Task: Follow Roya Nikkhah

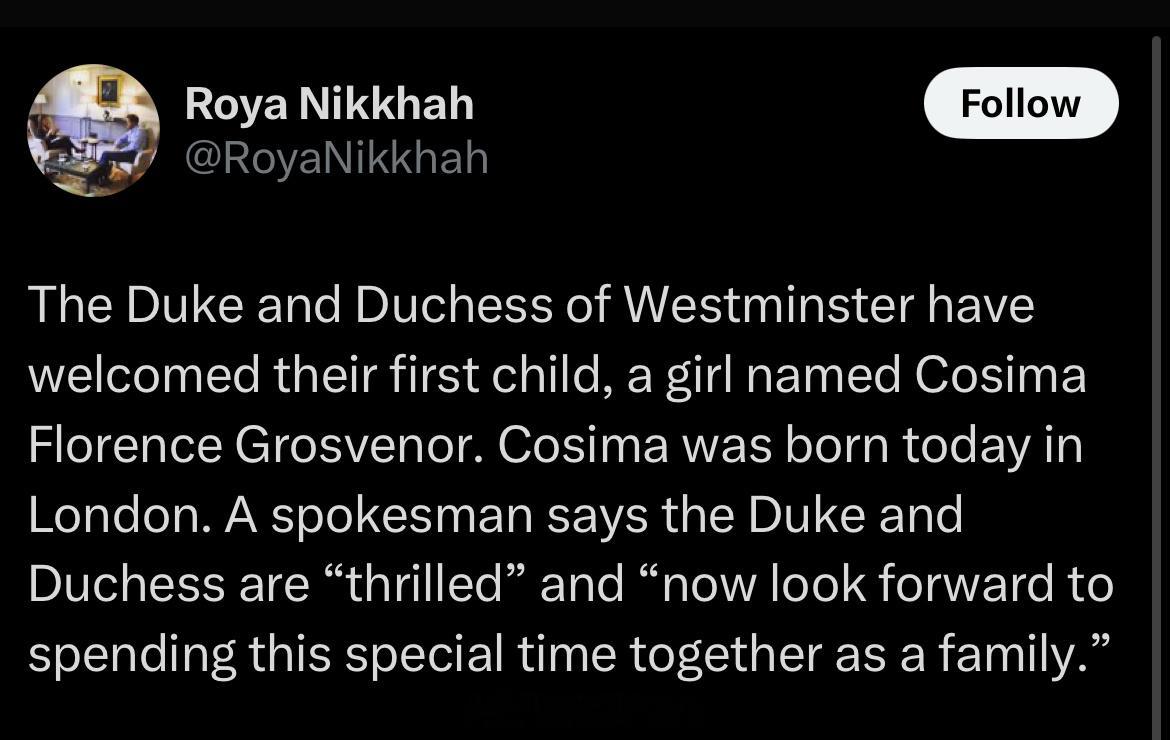Action: [x=1021, y=103]
